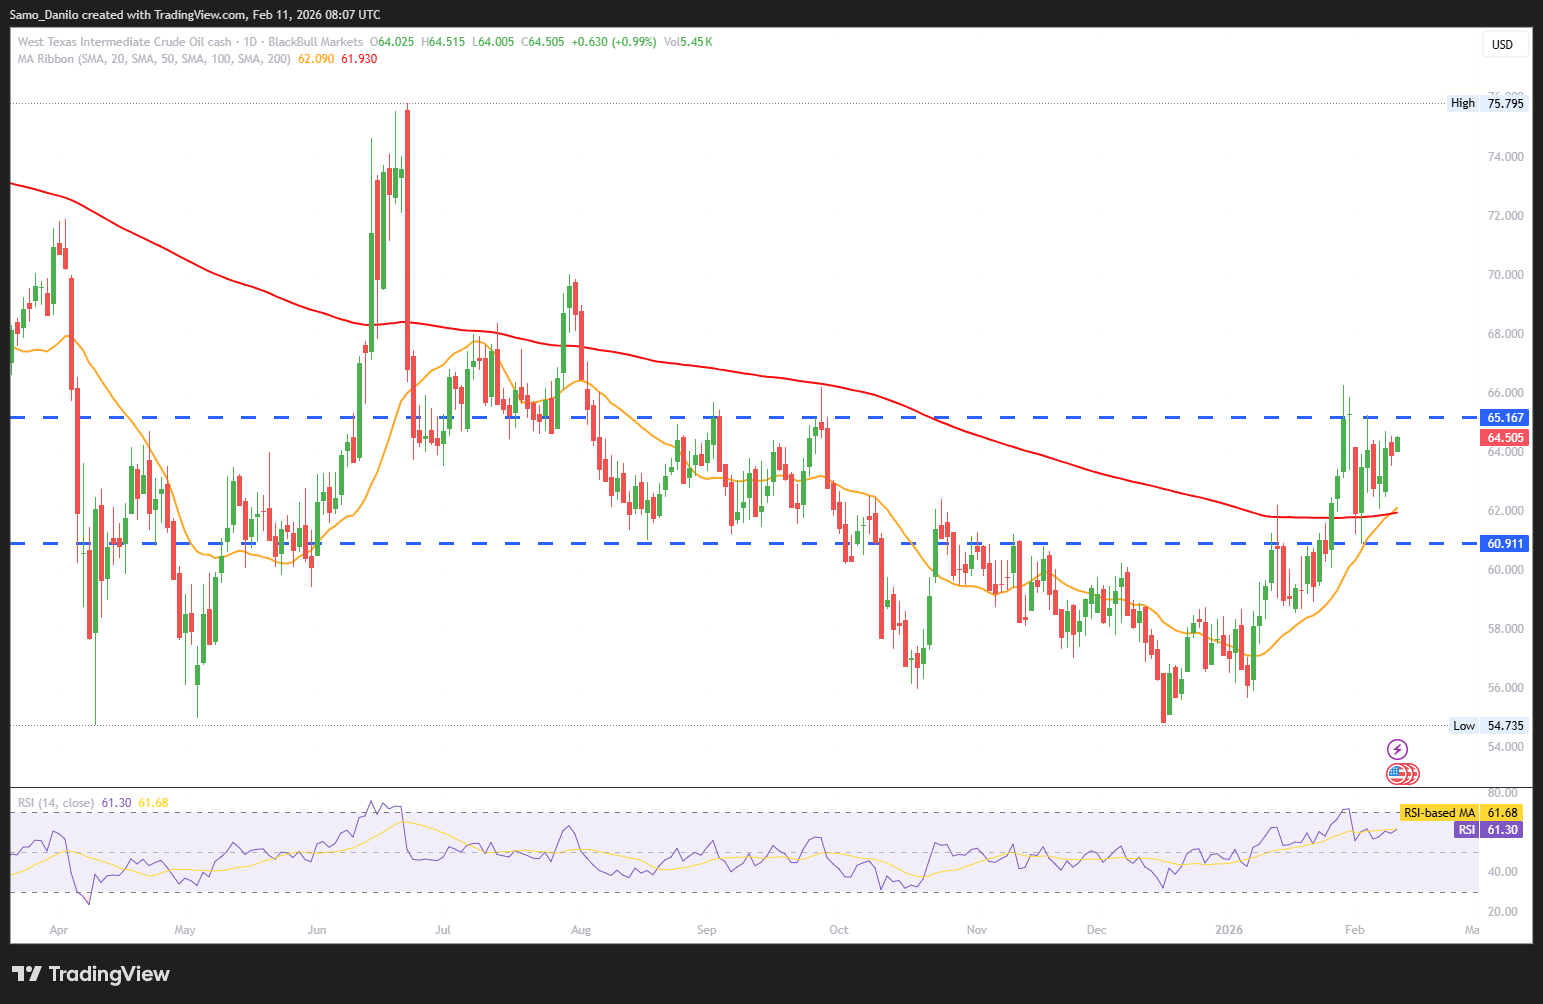Click the TradingView logo in the footer
1543x1004 pixels.
pyautogui.click(x=90, y=974)
